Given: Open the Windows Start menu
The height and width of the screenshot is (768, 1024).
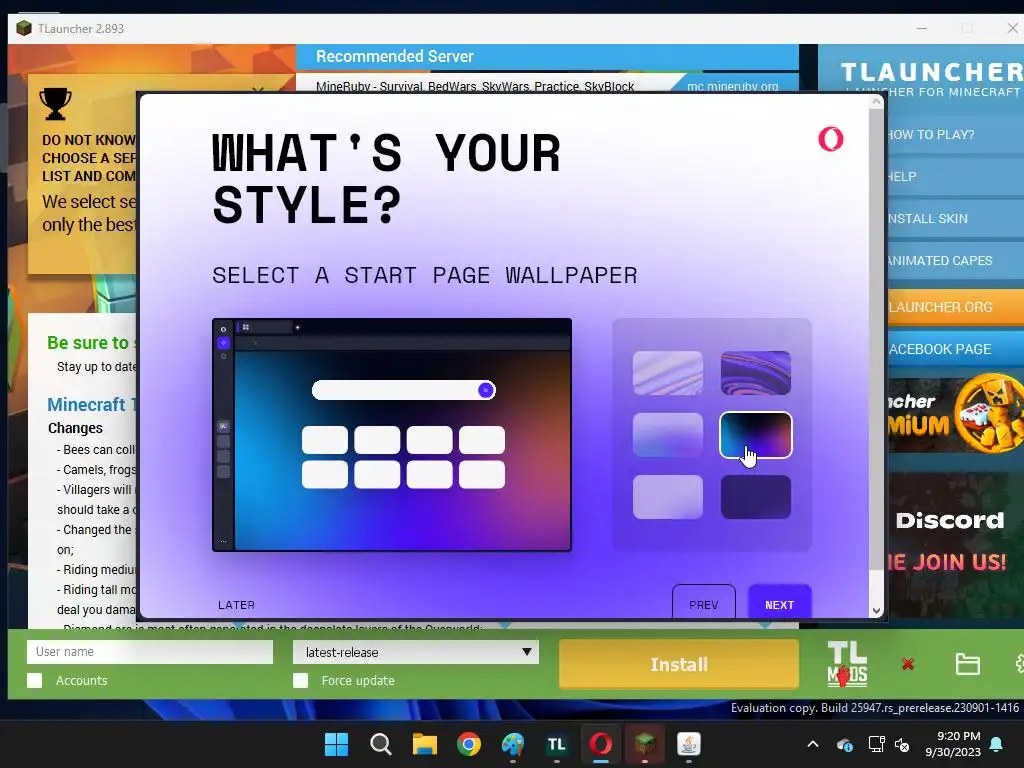Looking at the screenshot, I should 336,744.
